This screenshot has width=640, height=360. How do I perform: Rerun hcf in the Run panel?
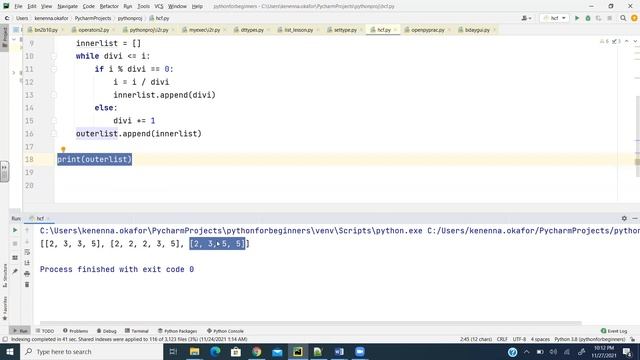coord(15,230)
